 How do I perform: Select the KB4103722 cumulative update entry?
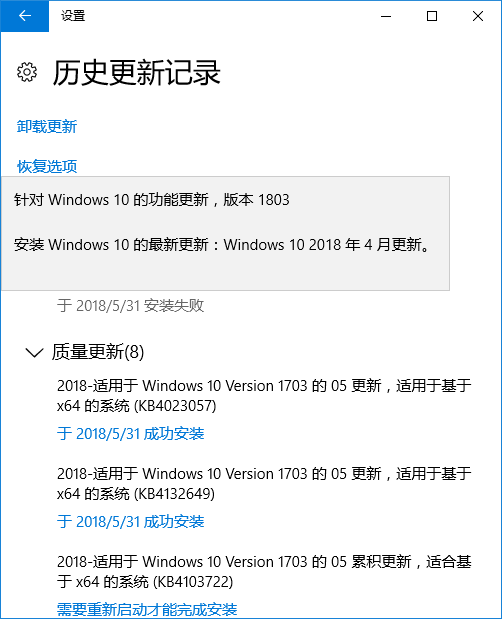264,572
